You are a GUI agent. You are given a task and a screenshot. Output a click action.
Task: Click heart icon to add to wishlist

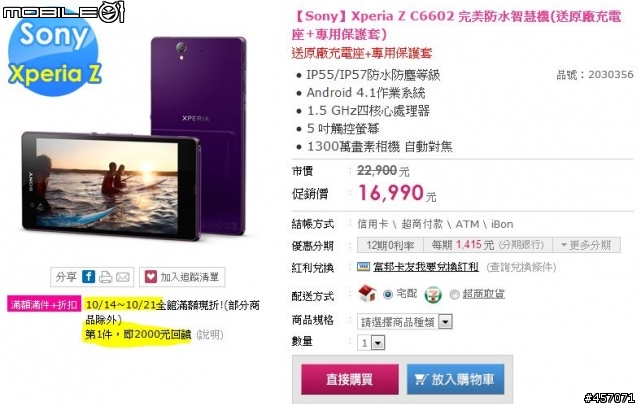[x=151, y=277]
